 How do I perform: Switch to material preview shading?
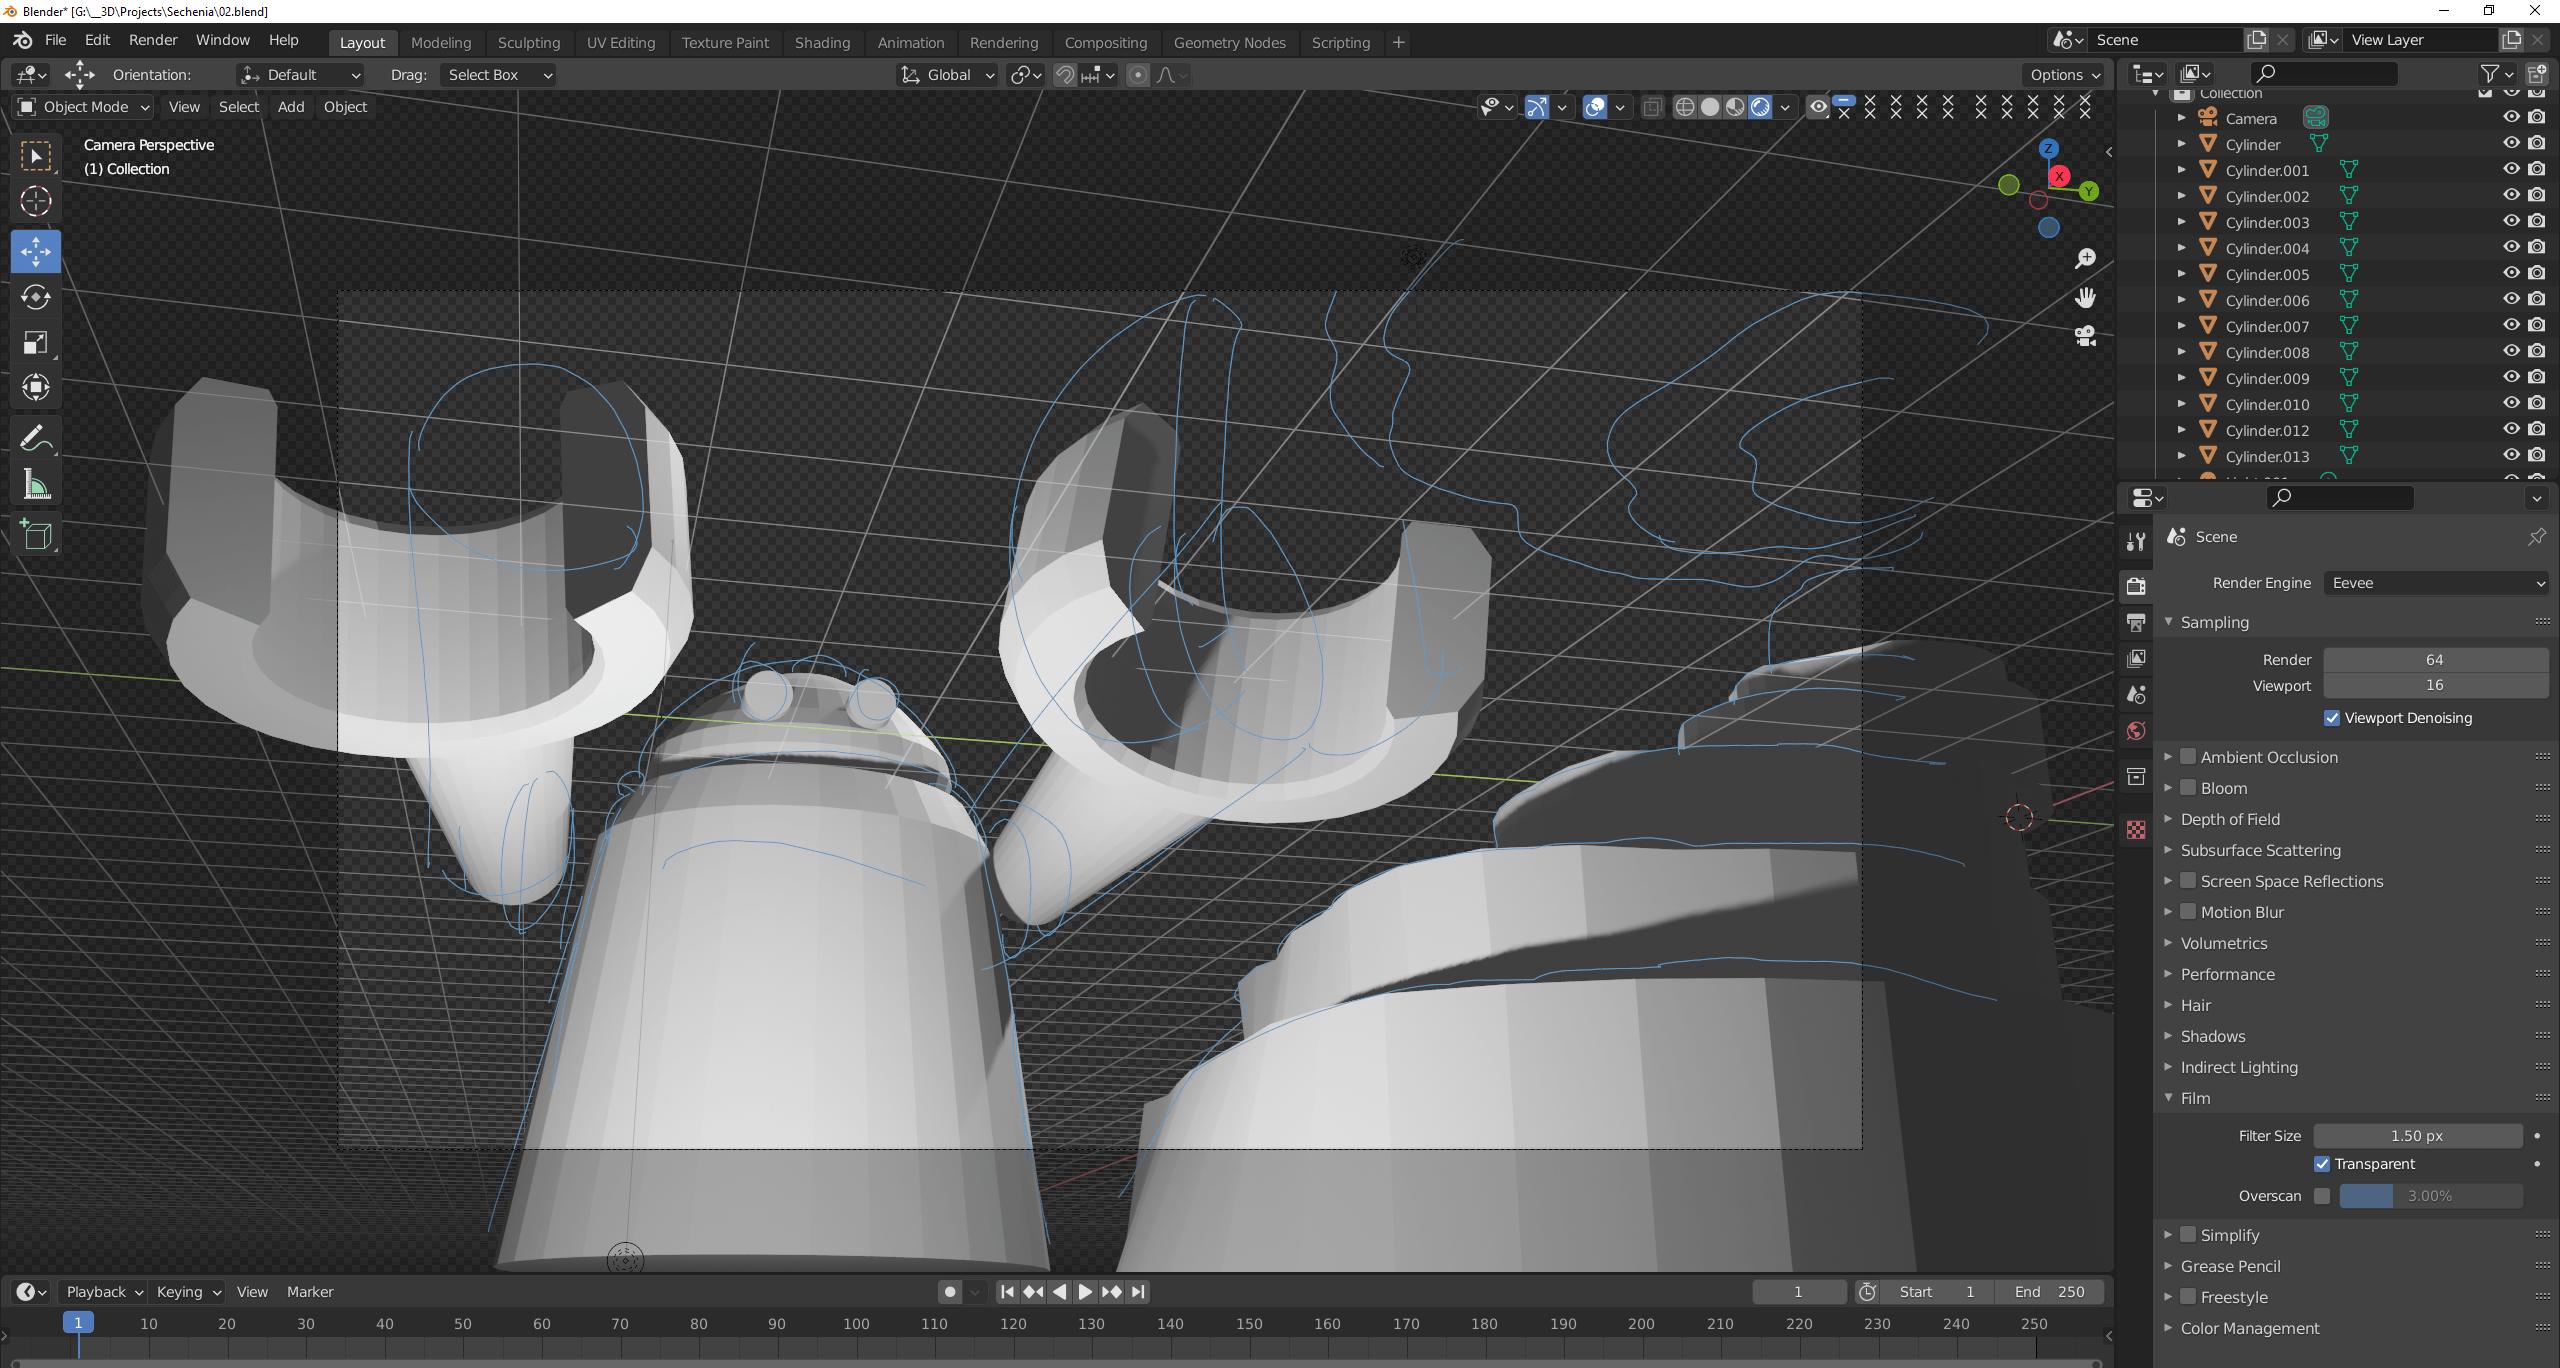[1735, 107]
